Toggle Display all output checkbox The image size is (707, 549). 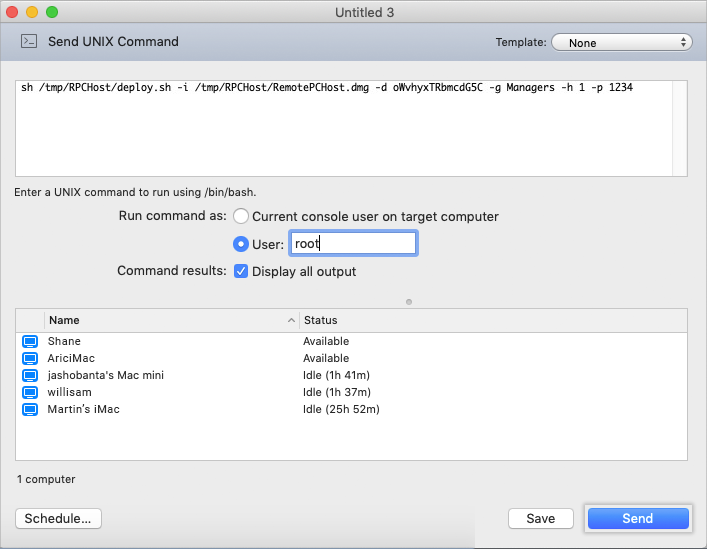point(240,271)
